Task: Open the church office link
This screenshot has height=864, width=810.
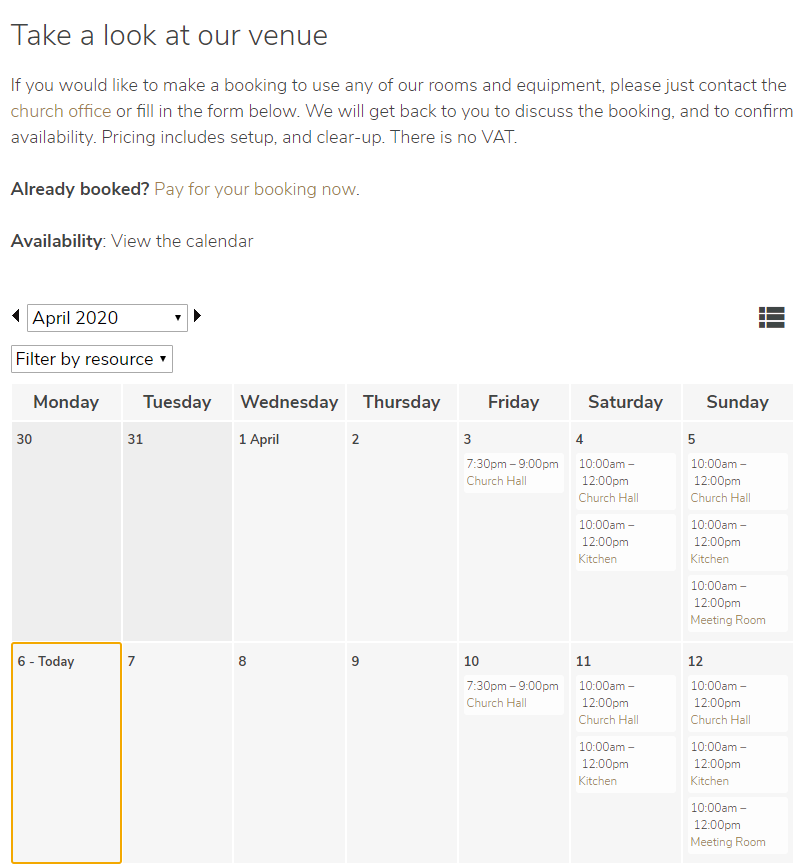Action: coord(61,111)
